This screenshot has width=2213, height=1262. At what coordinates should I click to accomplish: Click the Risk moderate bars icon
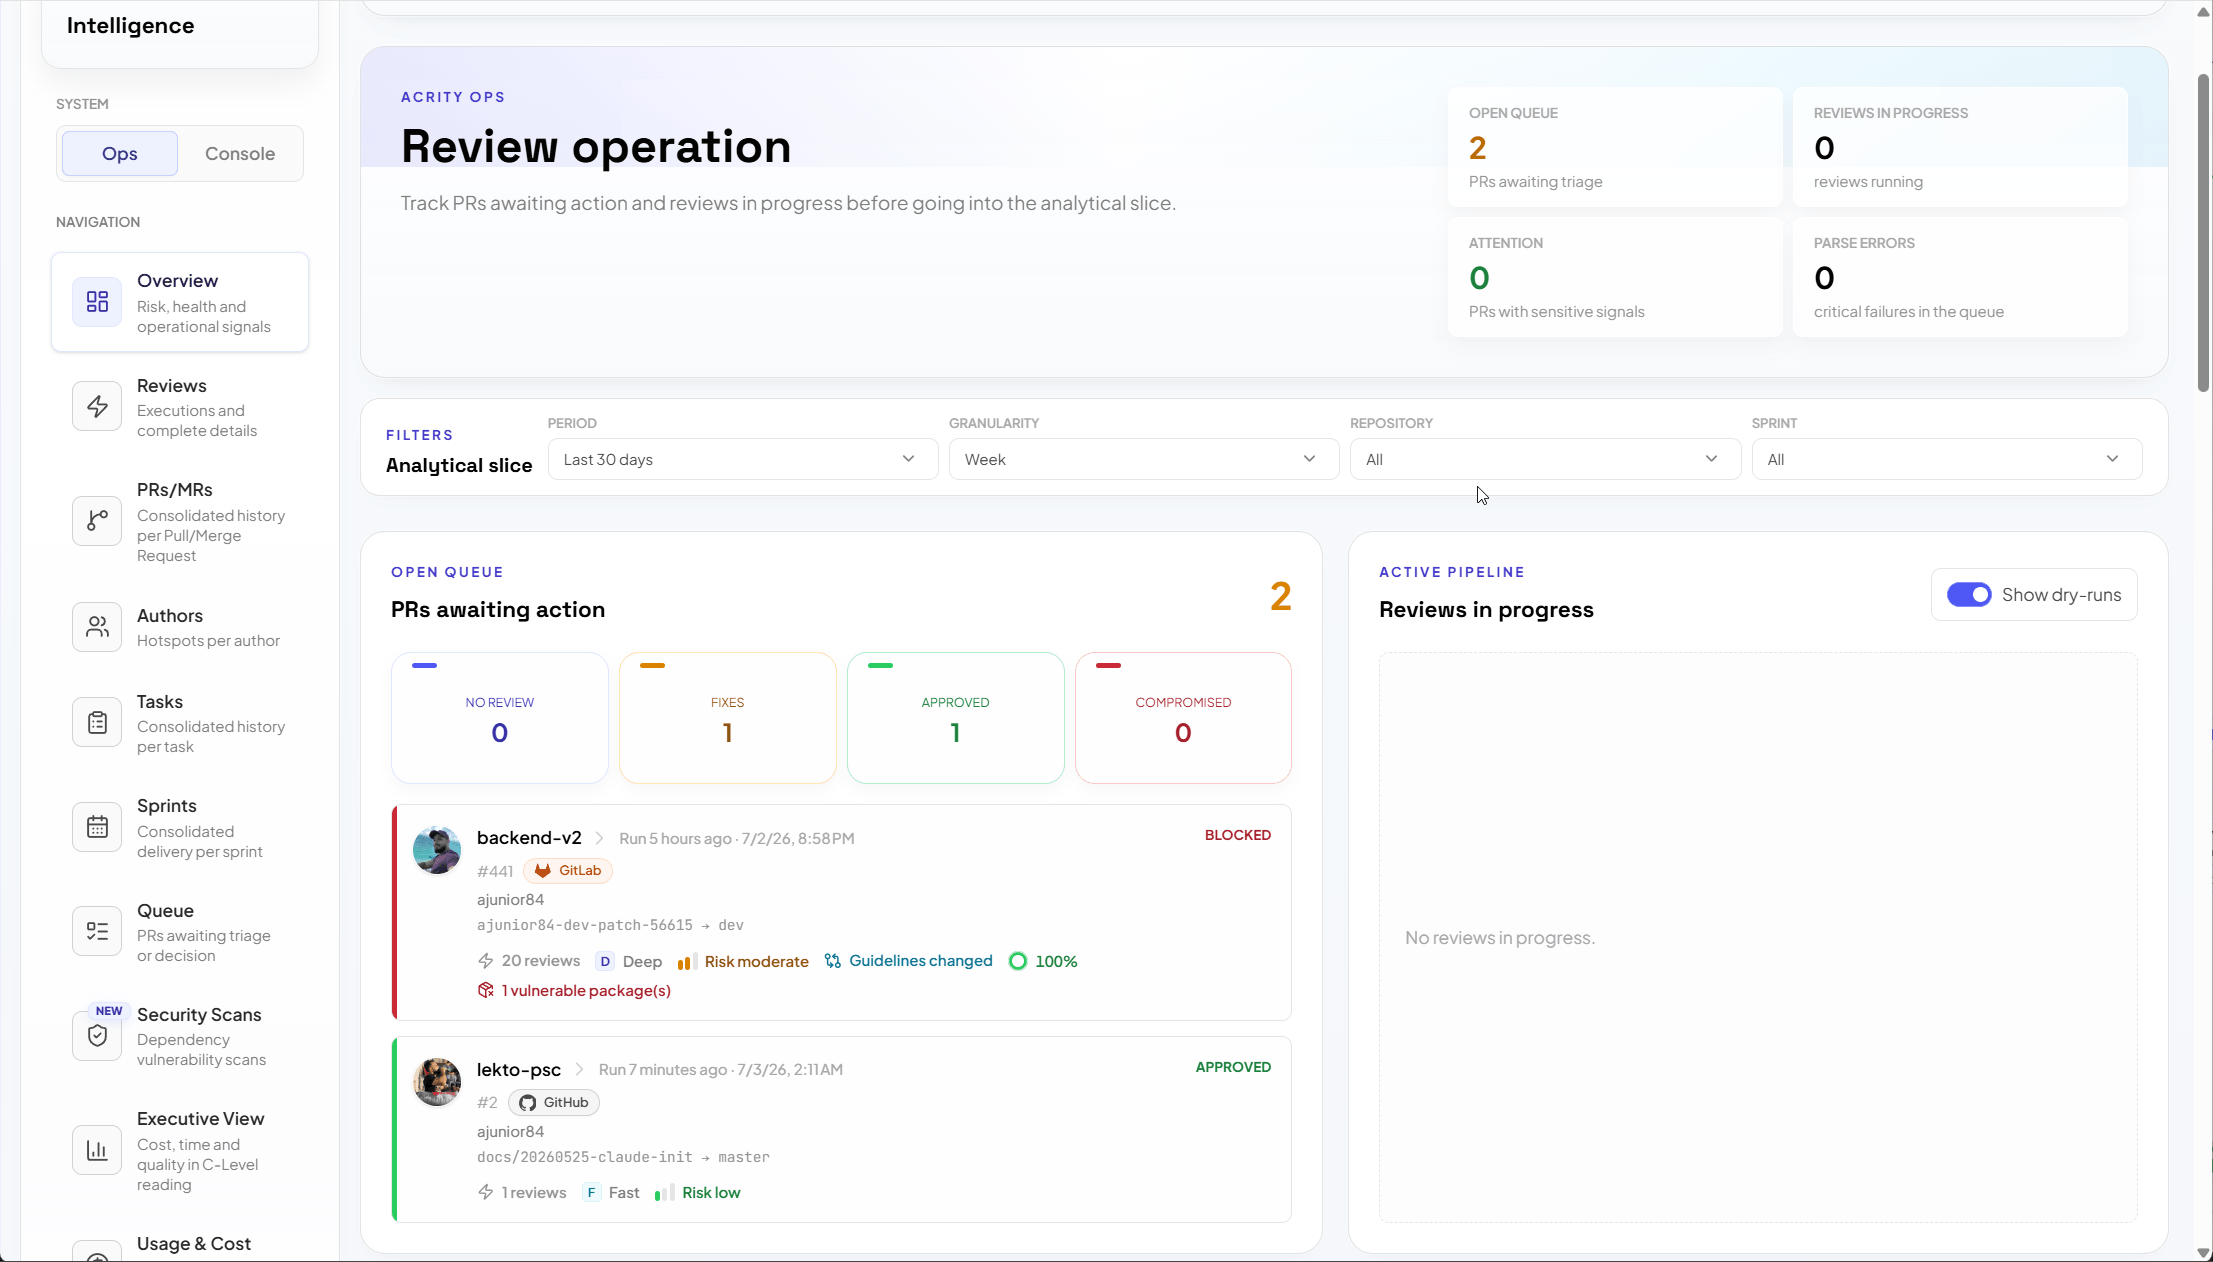coord(687,962)
